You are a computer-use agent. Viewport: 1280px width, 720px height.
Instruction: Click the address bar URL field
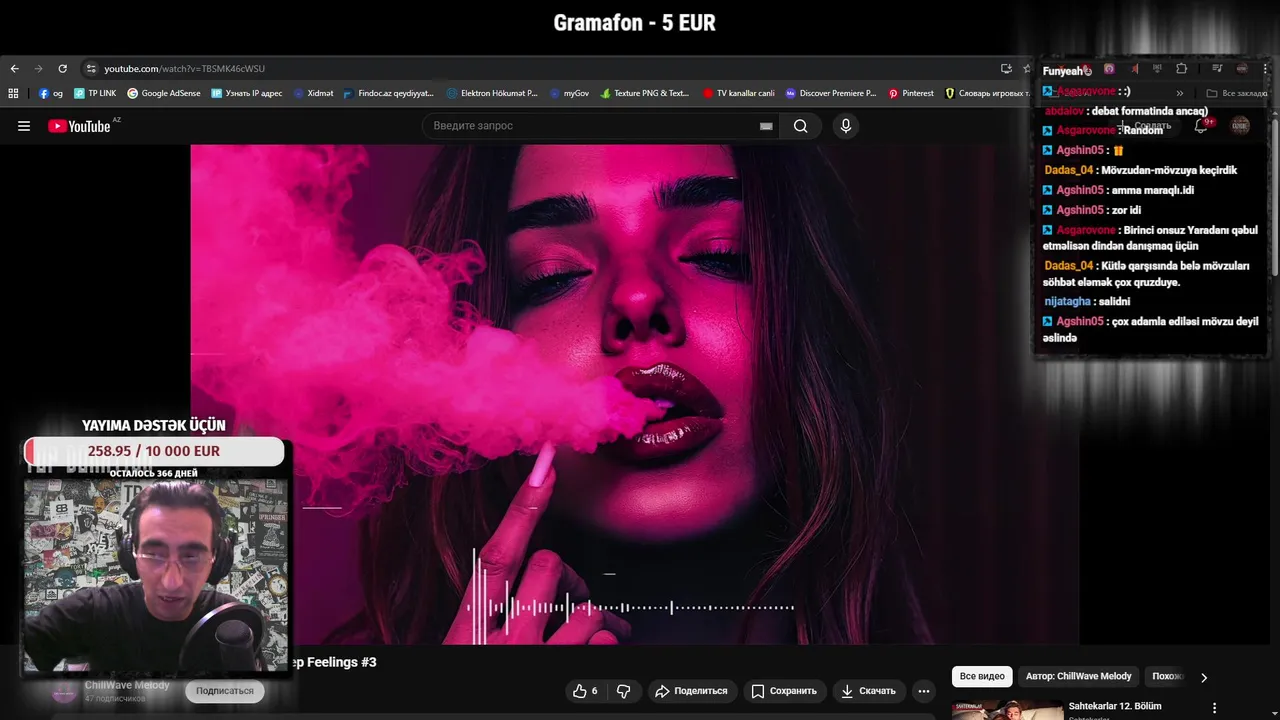[540, 69]
